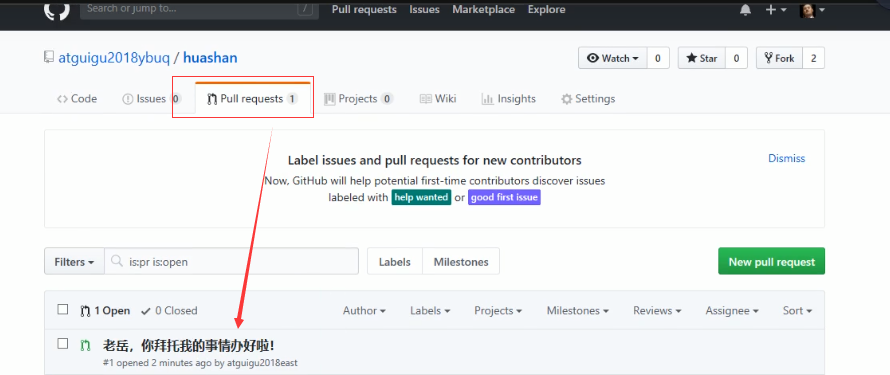Show 0 Closed pull requests

click(169, 310)
